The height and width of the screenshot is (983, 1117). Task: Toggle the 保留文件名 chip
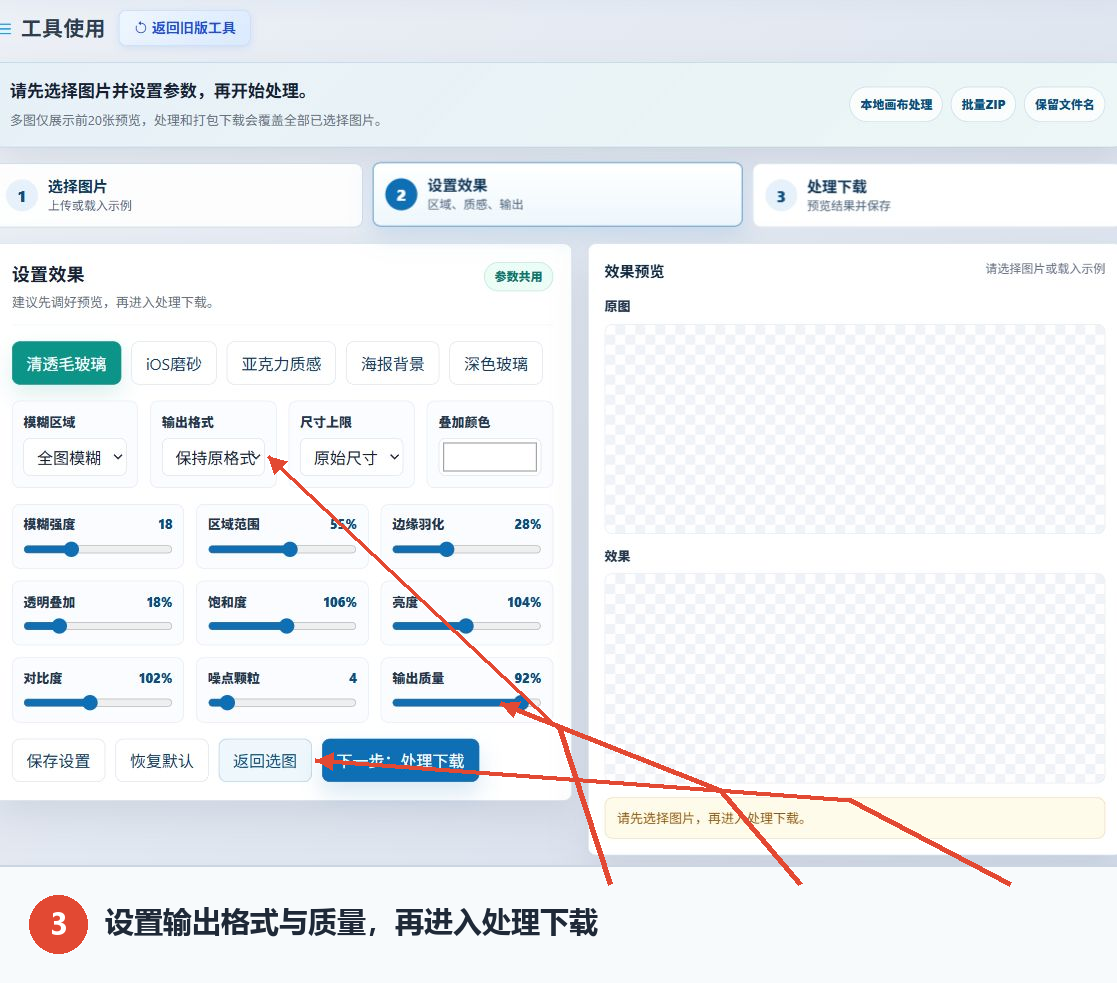[1064, 105]
